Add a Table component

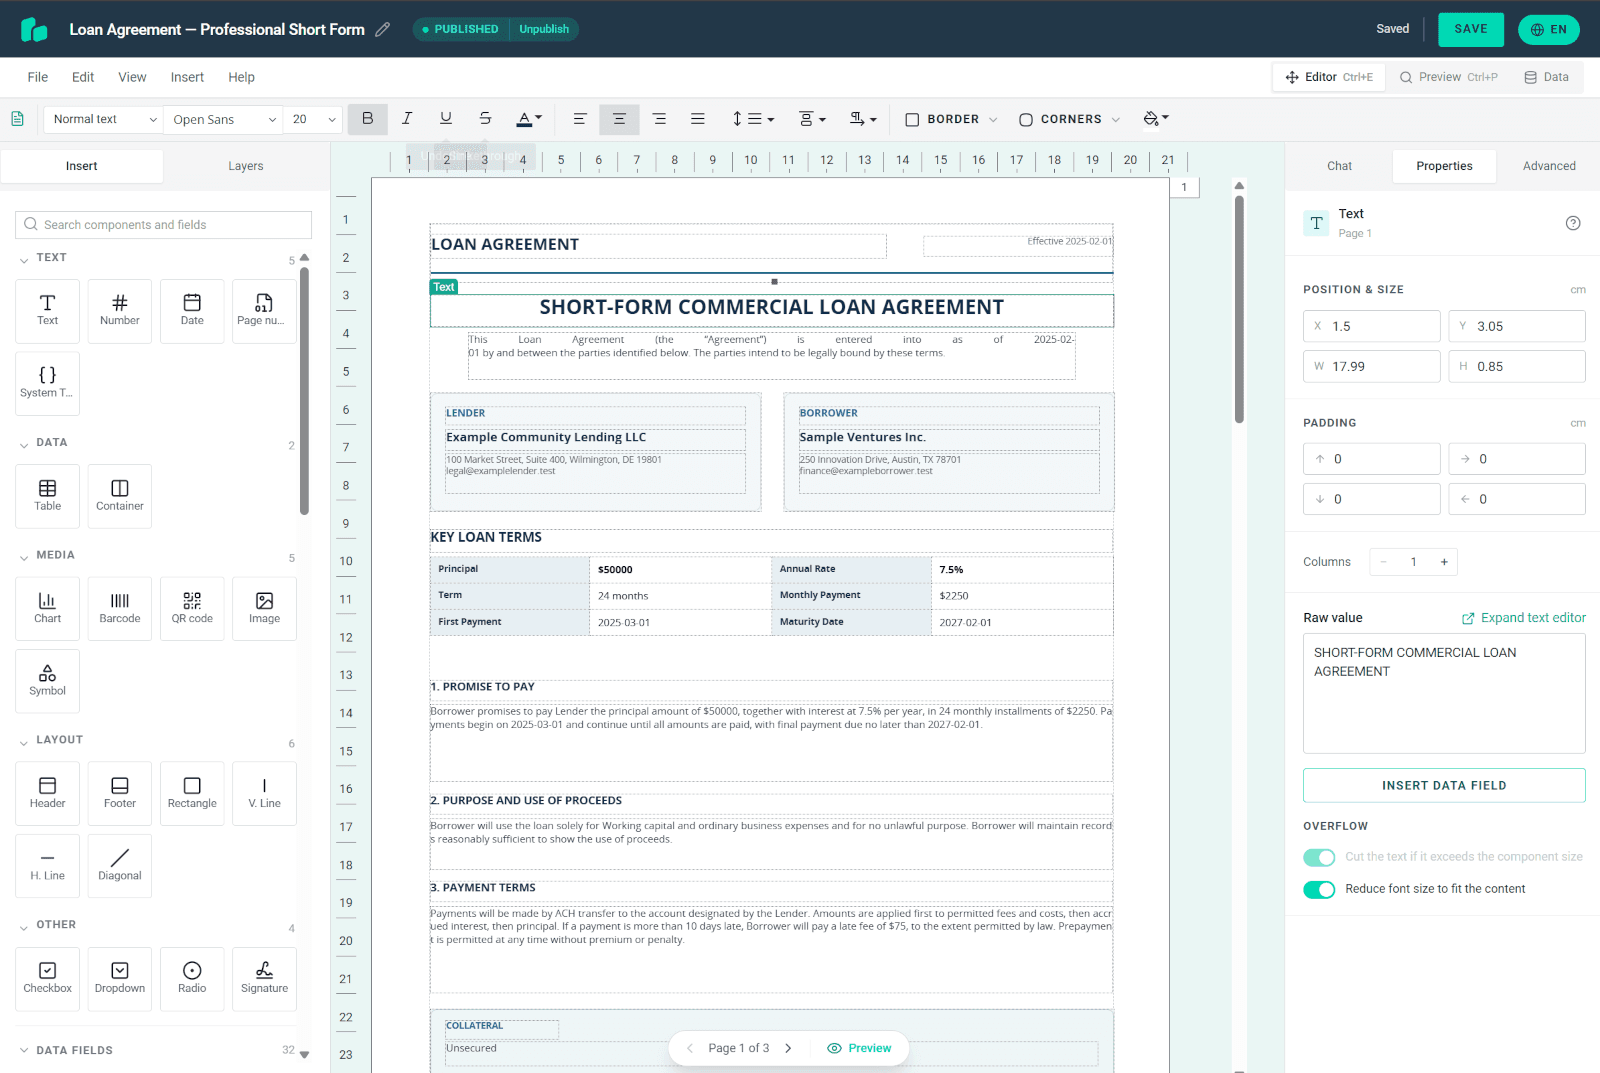pyautogui.click(x=47, y=496)
